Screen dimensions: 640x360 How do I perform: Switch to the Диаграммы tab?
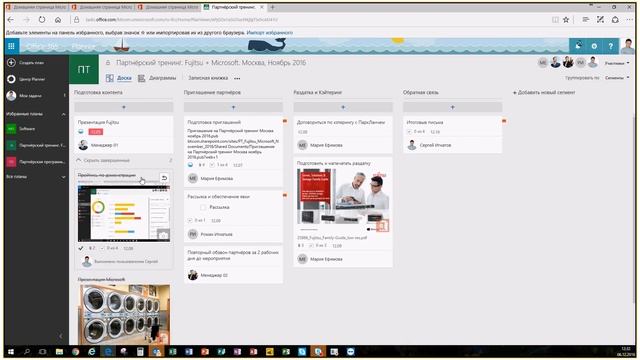click(157, 78)
